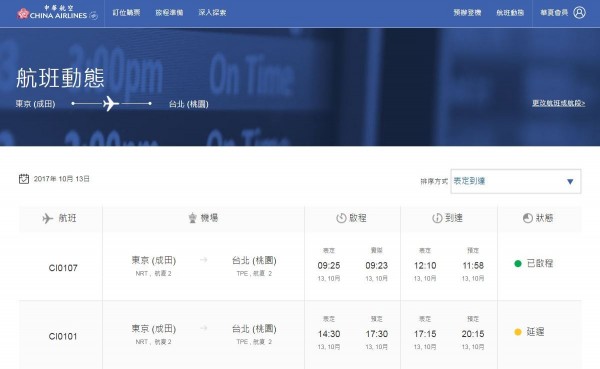Viewport: 600px width, 369px height.
Task: Click the blue dropdown arrow in sort box
Action: (570, 181)
